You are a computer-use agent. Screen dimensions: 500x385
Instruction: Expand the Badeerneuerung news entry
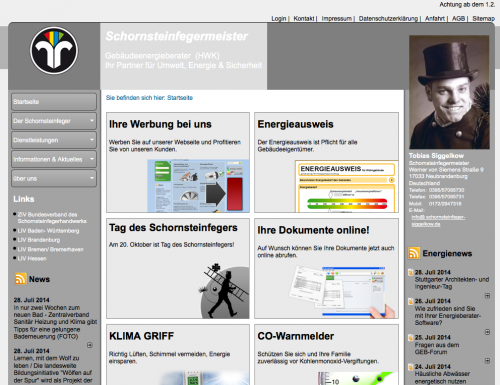coord(90,345)
